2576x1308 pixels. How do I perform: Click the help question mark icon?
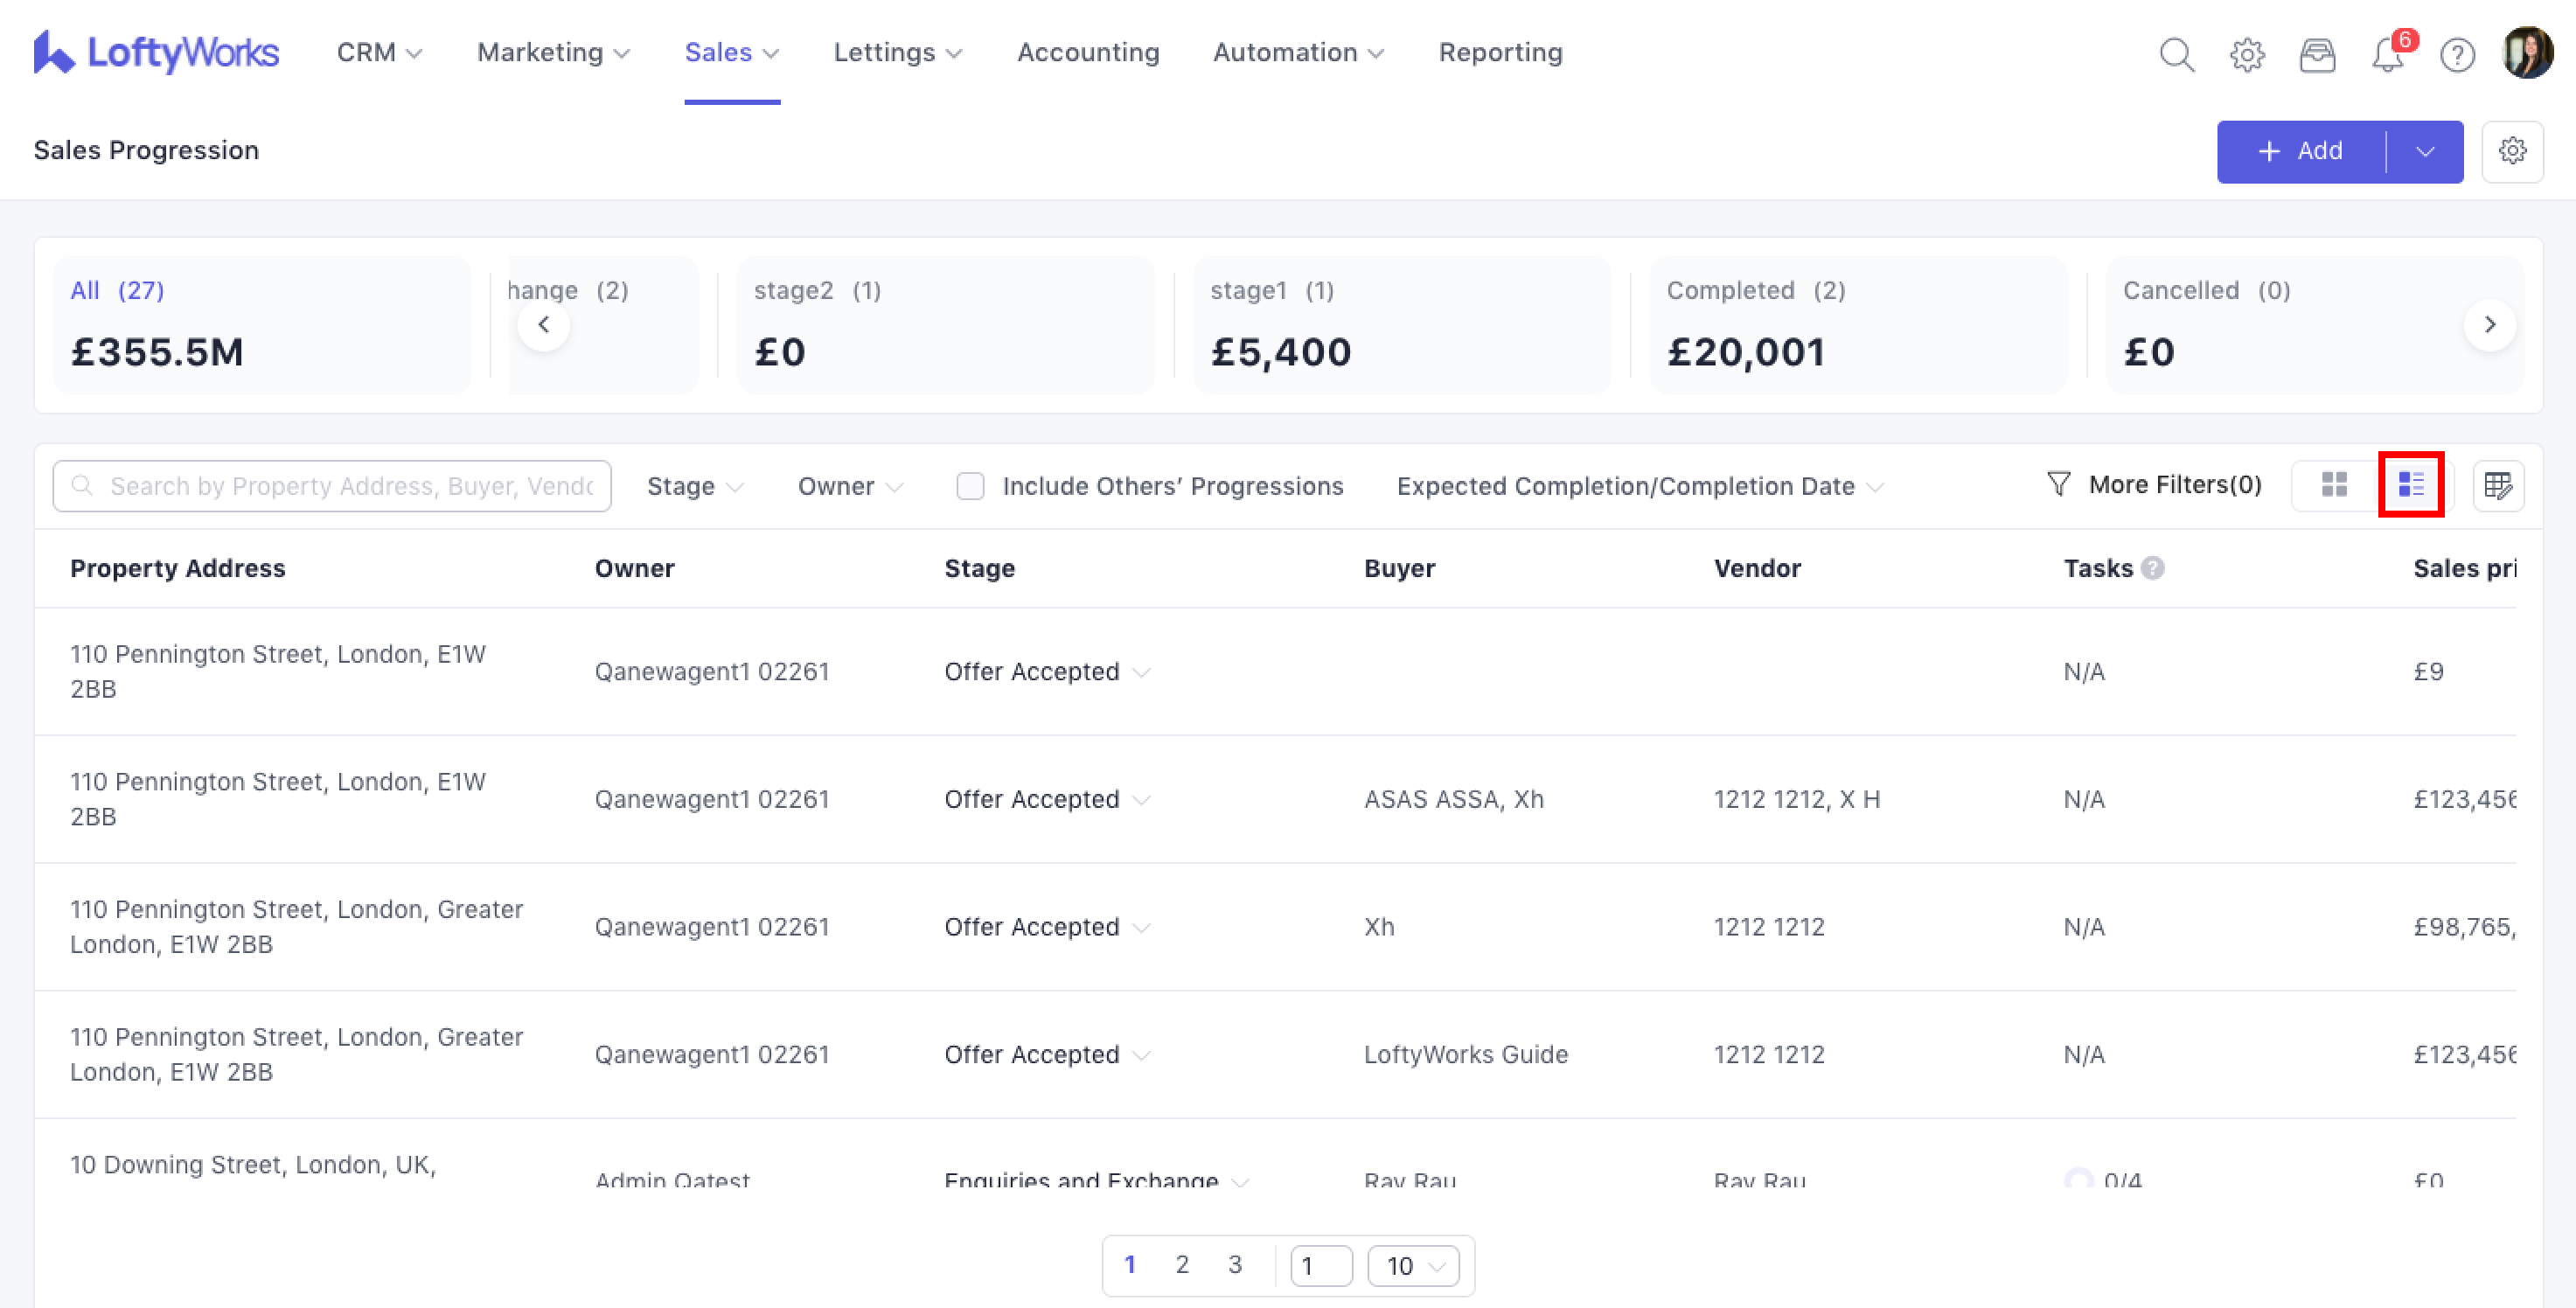click(x=2457, y=54)
